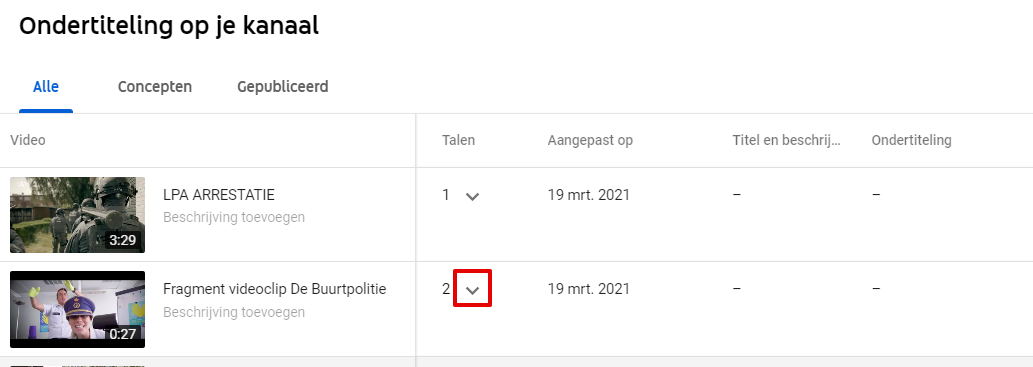
Task: Expand languages chevron for Fragment videoclip De Buurtpolitie
Action: (472, 290)
